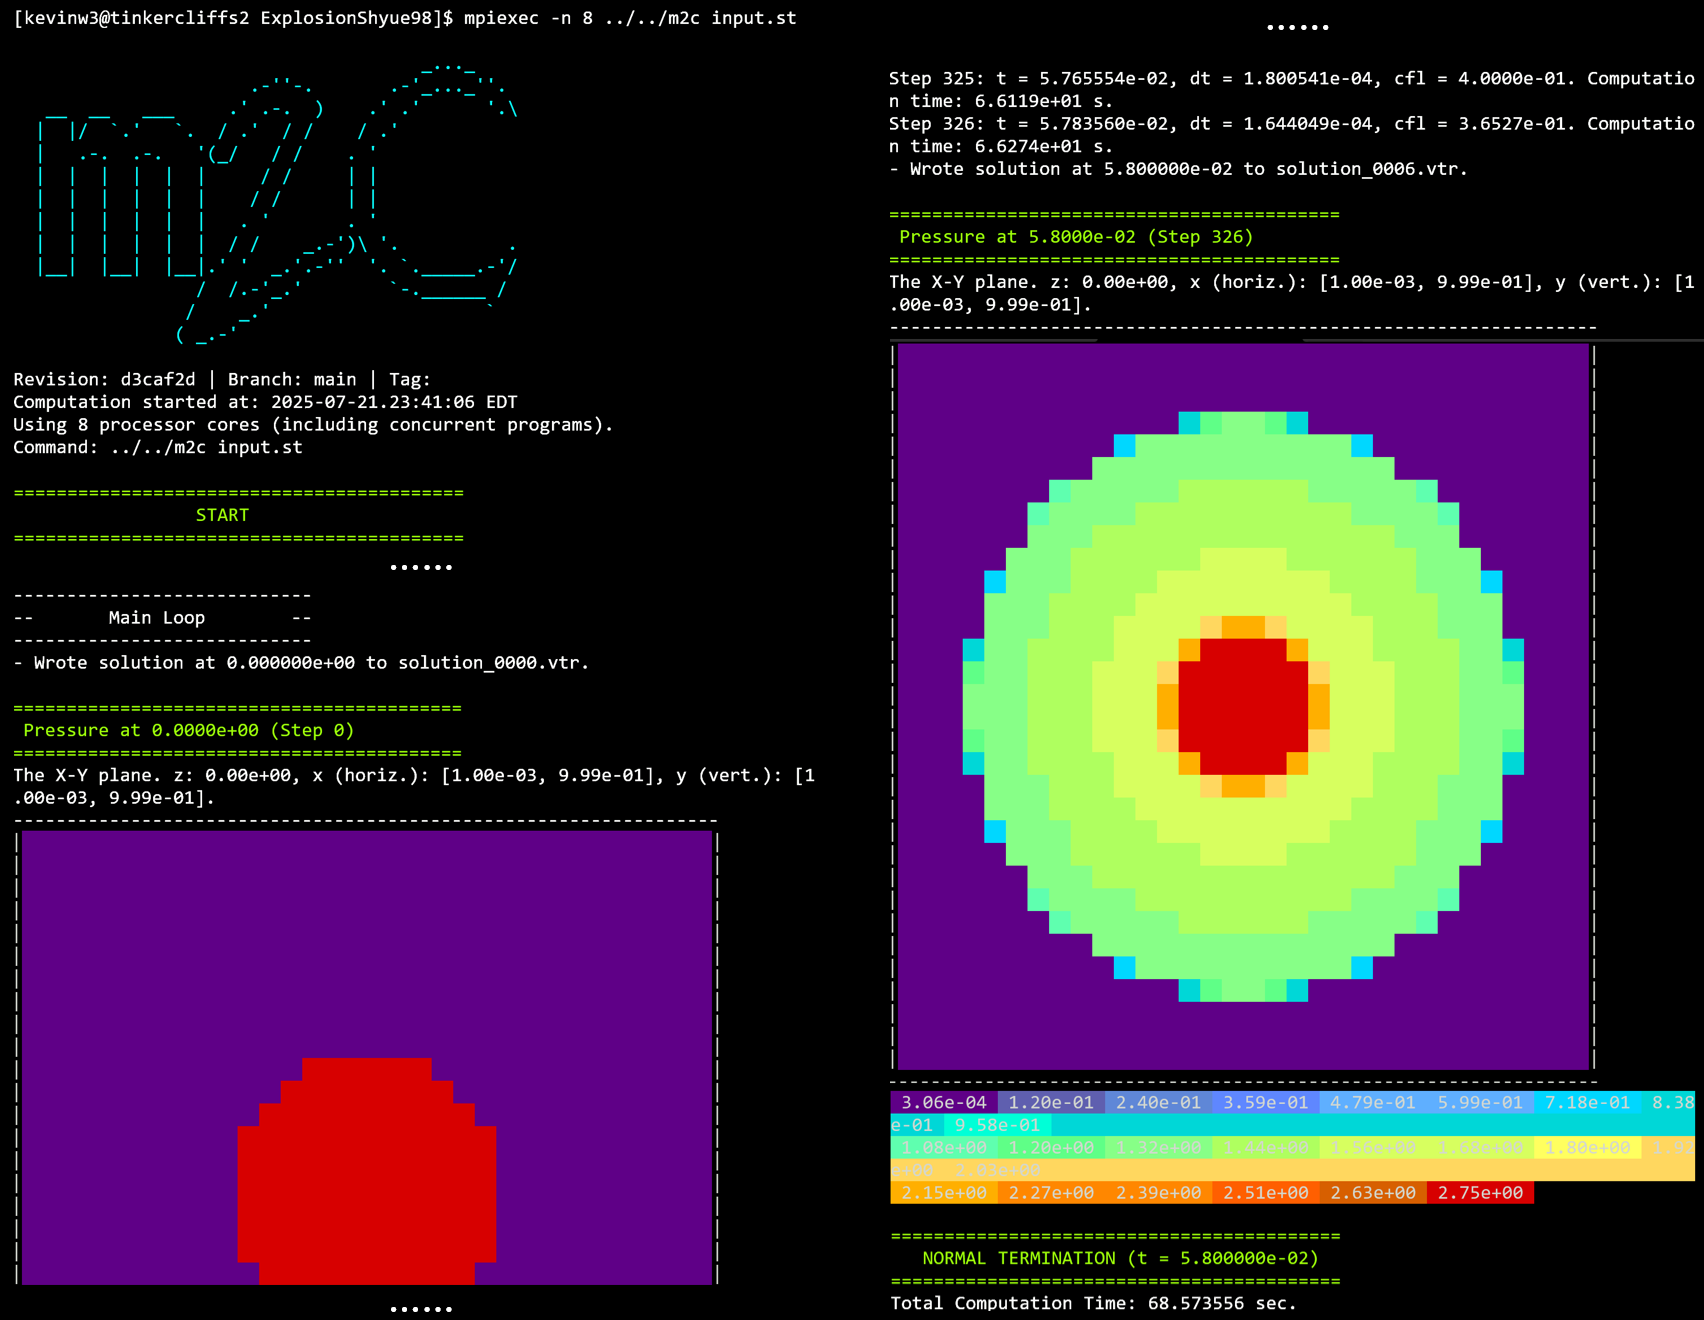Screen dimensions: 1704x1320
Task: Select the 2.39e+00 legend swatch
Action: pyautogui.click(x=1158, y=1193)
